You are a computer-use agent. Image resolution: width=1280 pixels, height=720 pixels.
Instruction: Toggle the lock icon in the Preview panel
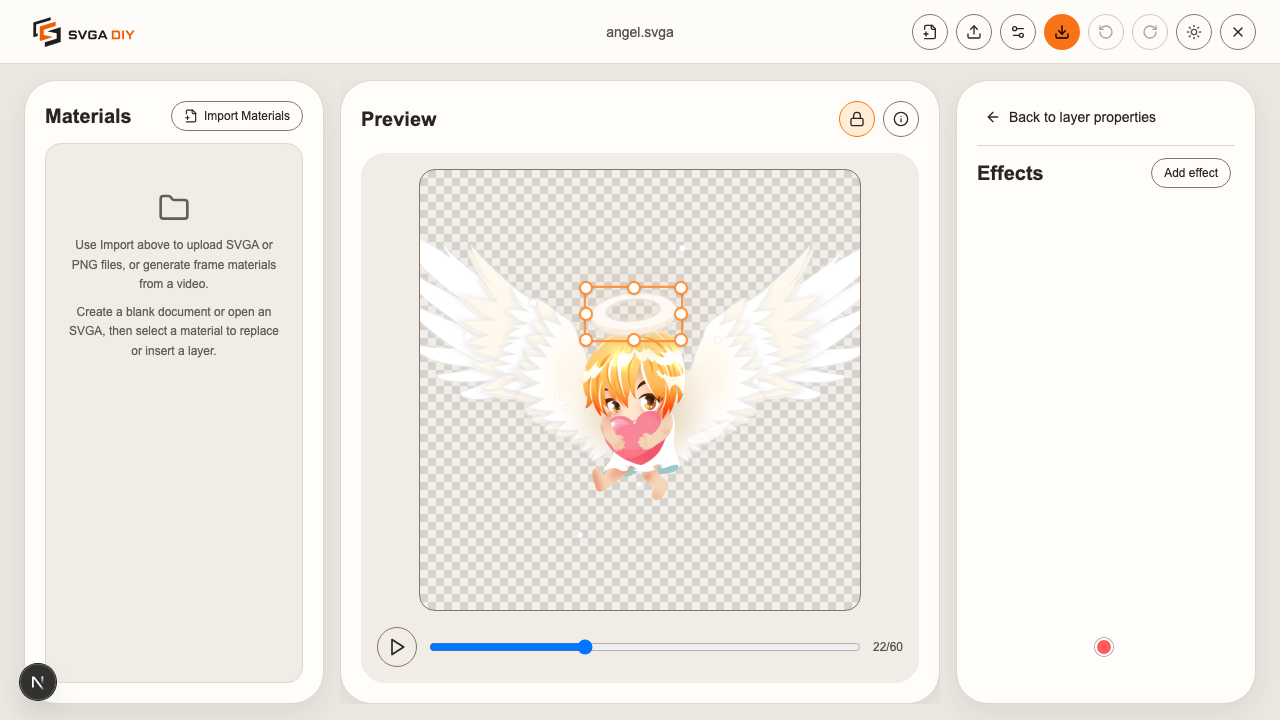[x=857, y=119]
